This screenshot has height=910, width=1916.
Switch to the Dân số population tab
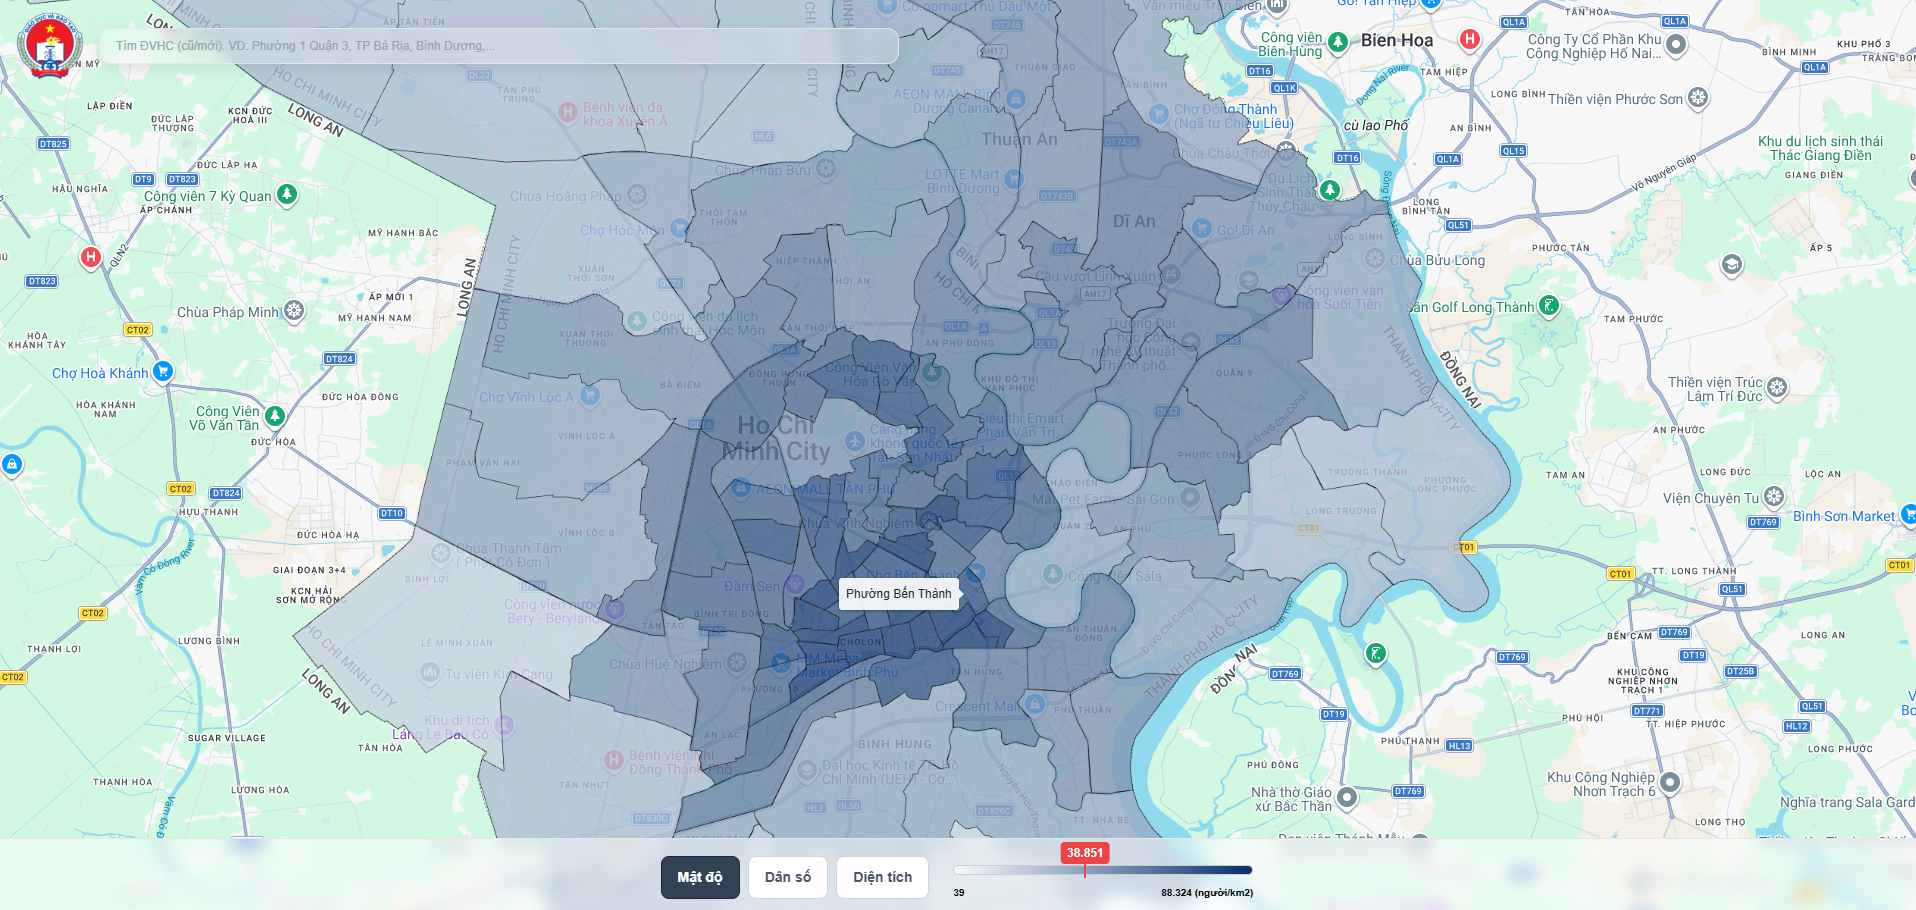point(788,877)
